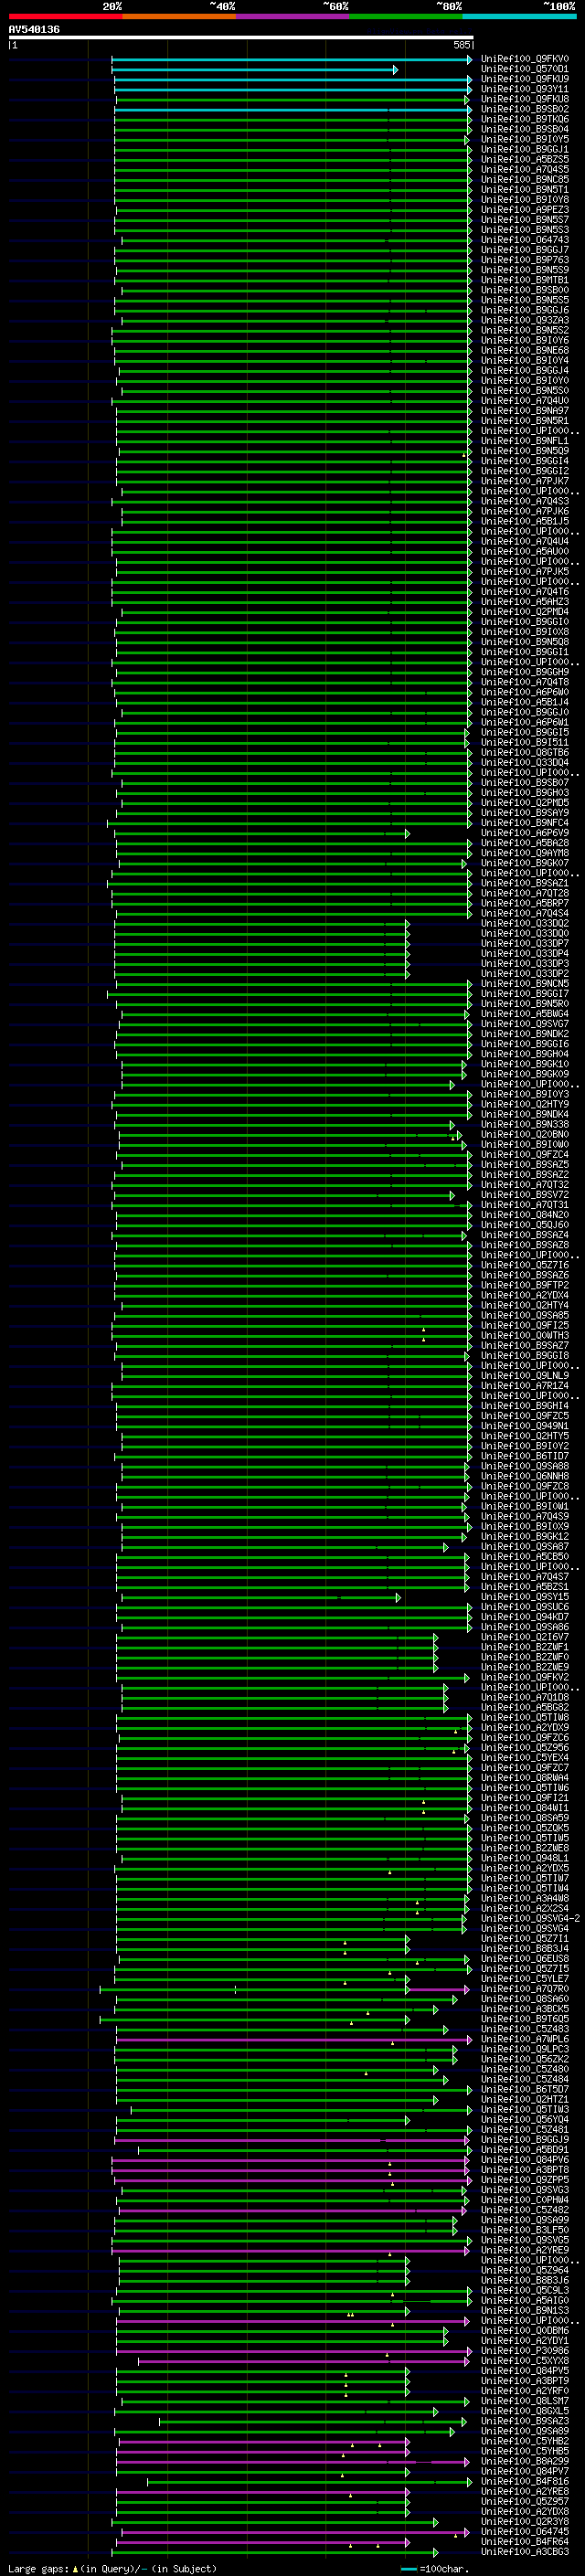This screenshot has width=585, height=2576.
Task: Click hit label UniRef100_B3LF50
Action: (x=525, y=2230)
